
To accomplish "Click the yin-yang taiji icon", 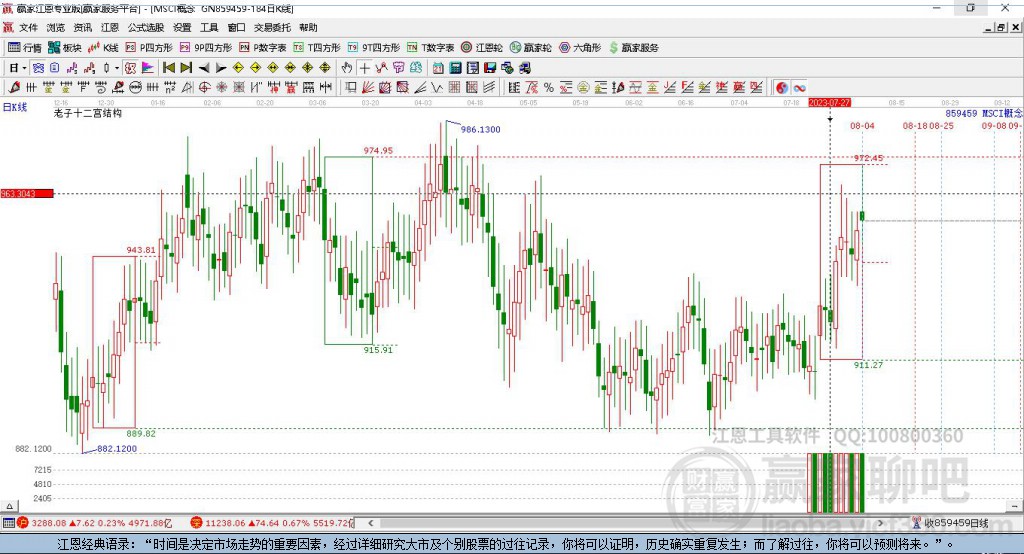I will [782, 88].
